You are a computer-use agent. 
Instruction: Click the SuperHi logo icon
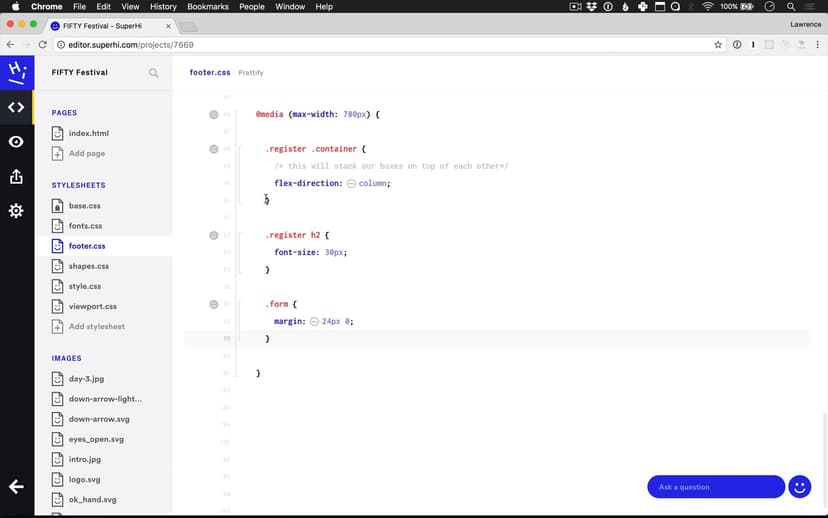coord(16,72)
